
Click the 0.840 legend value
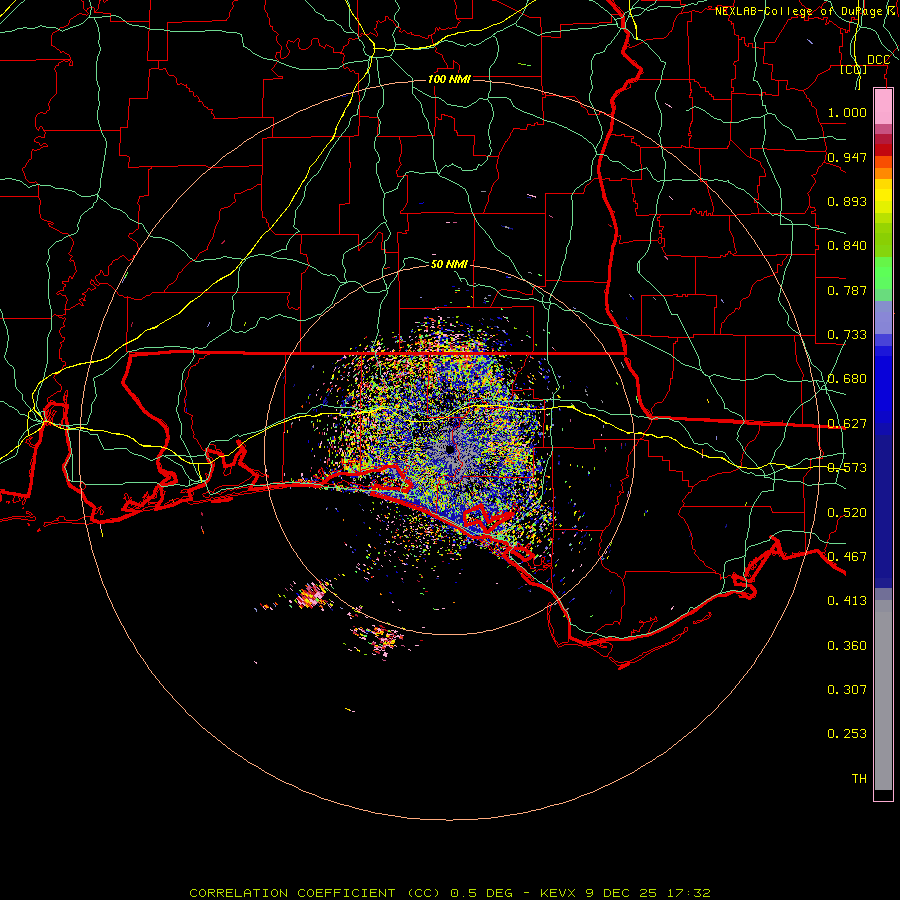tap(847, 246)
